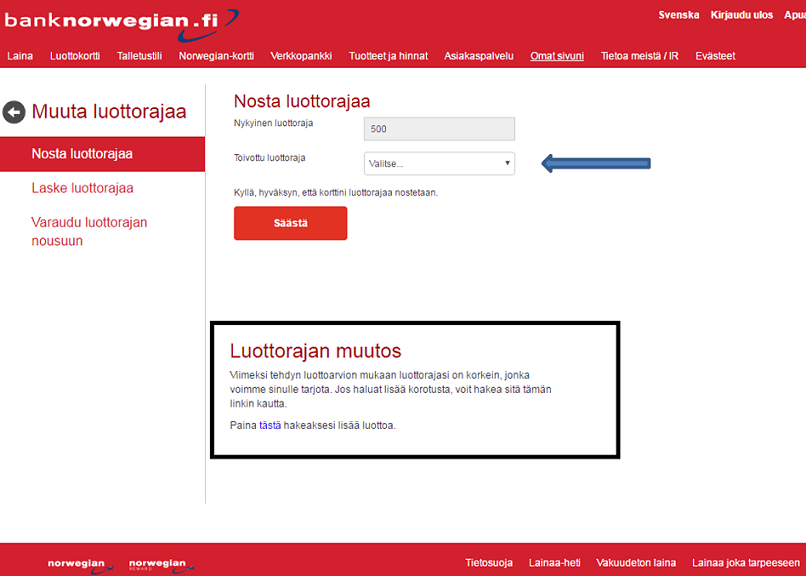The image size is (806, 576).
Task: Click the Säästä button
Action: 290,223
